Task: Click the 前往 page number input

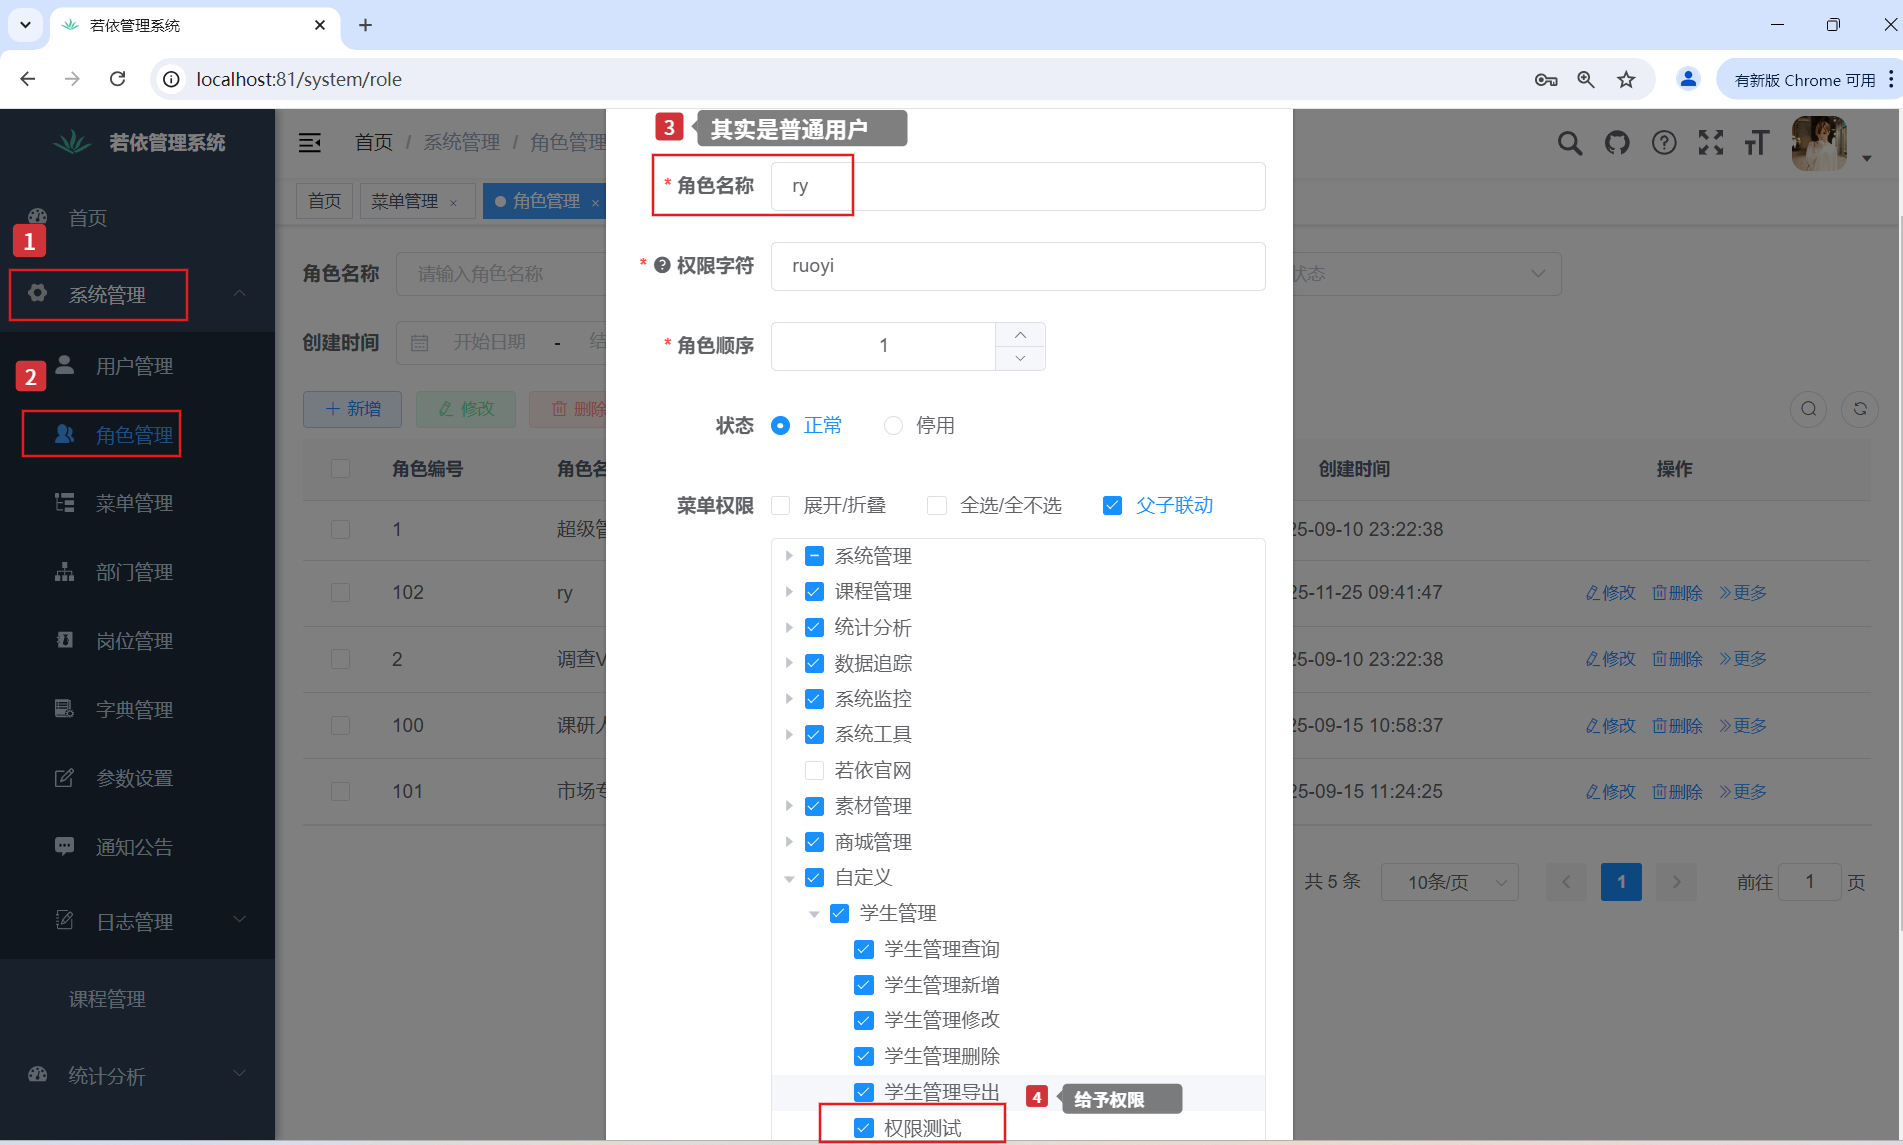Action: tap(1809, 882)
